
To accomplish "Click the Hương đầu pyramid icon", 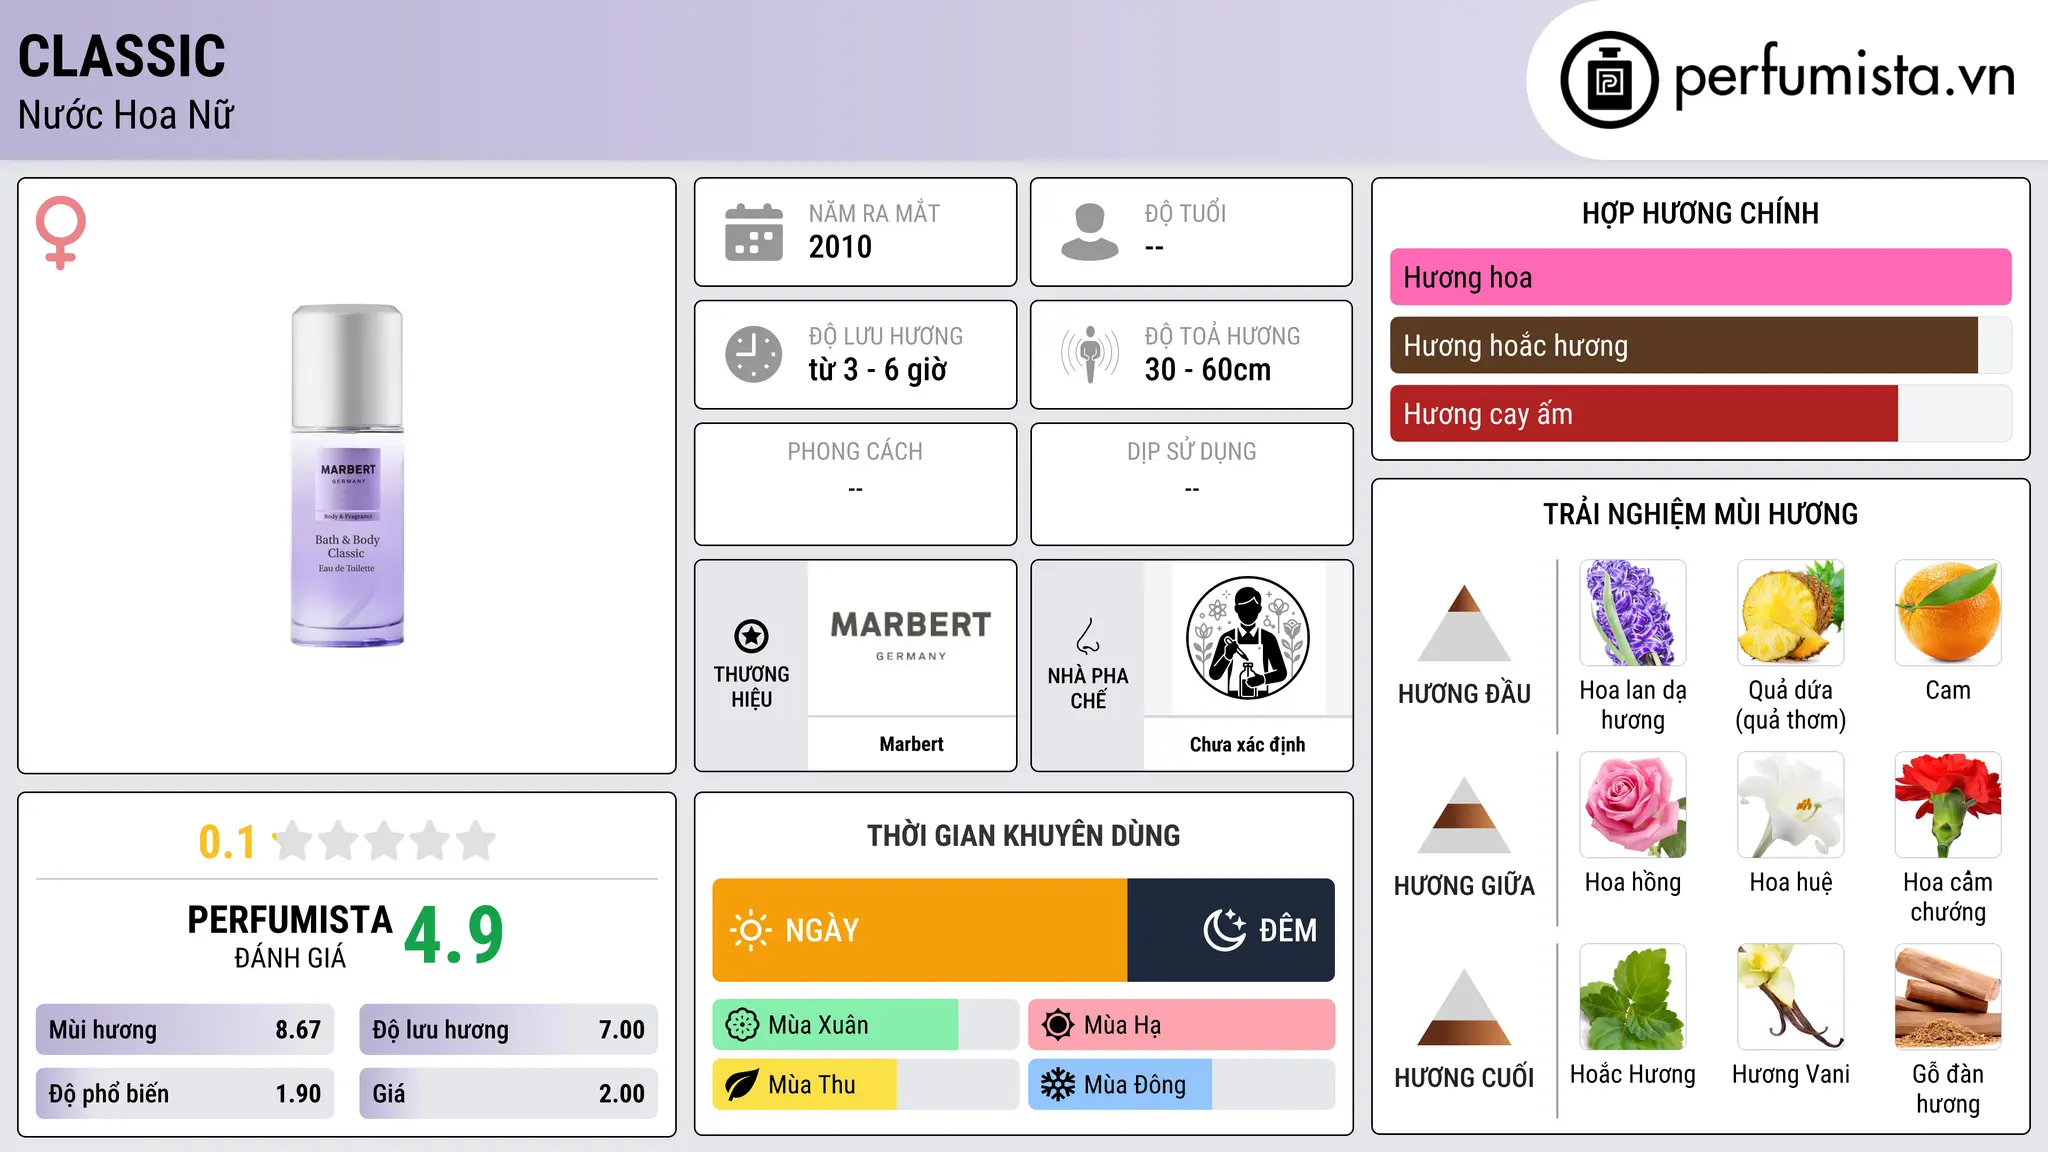I will pyautogui.click(x=1464, y=623).
